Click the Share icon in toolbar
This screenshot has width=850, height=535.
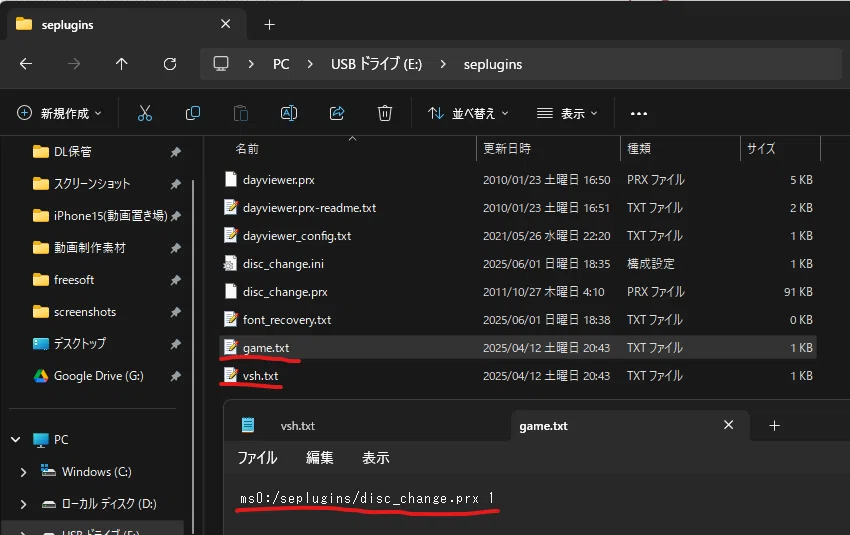337,113
